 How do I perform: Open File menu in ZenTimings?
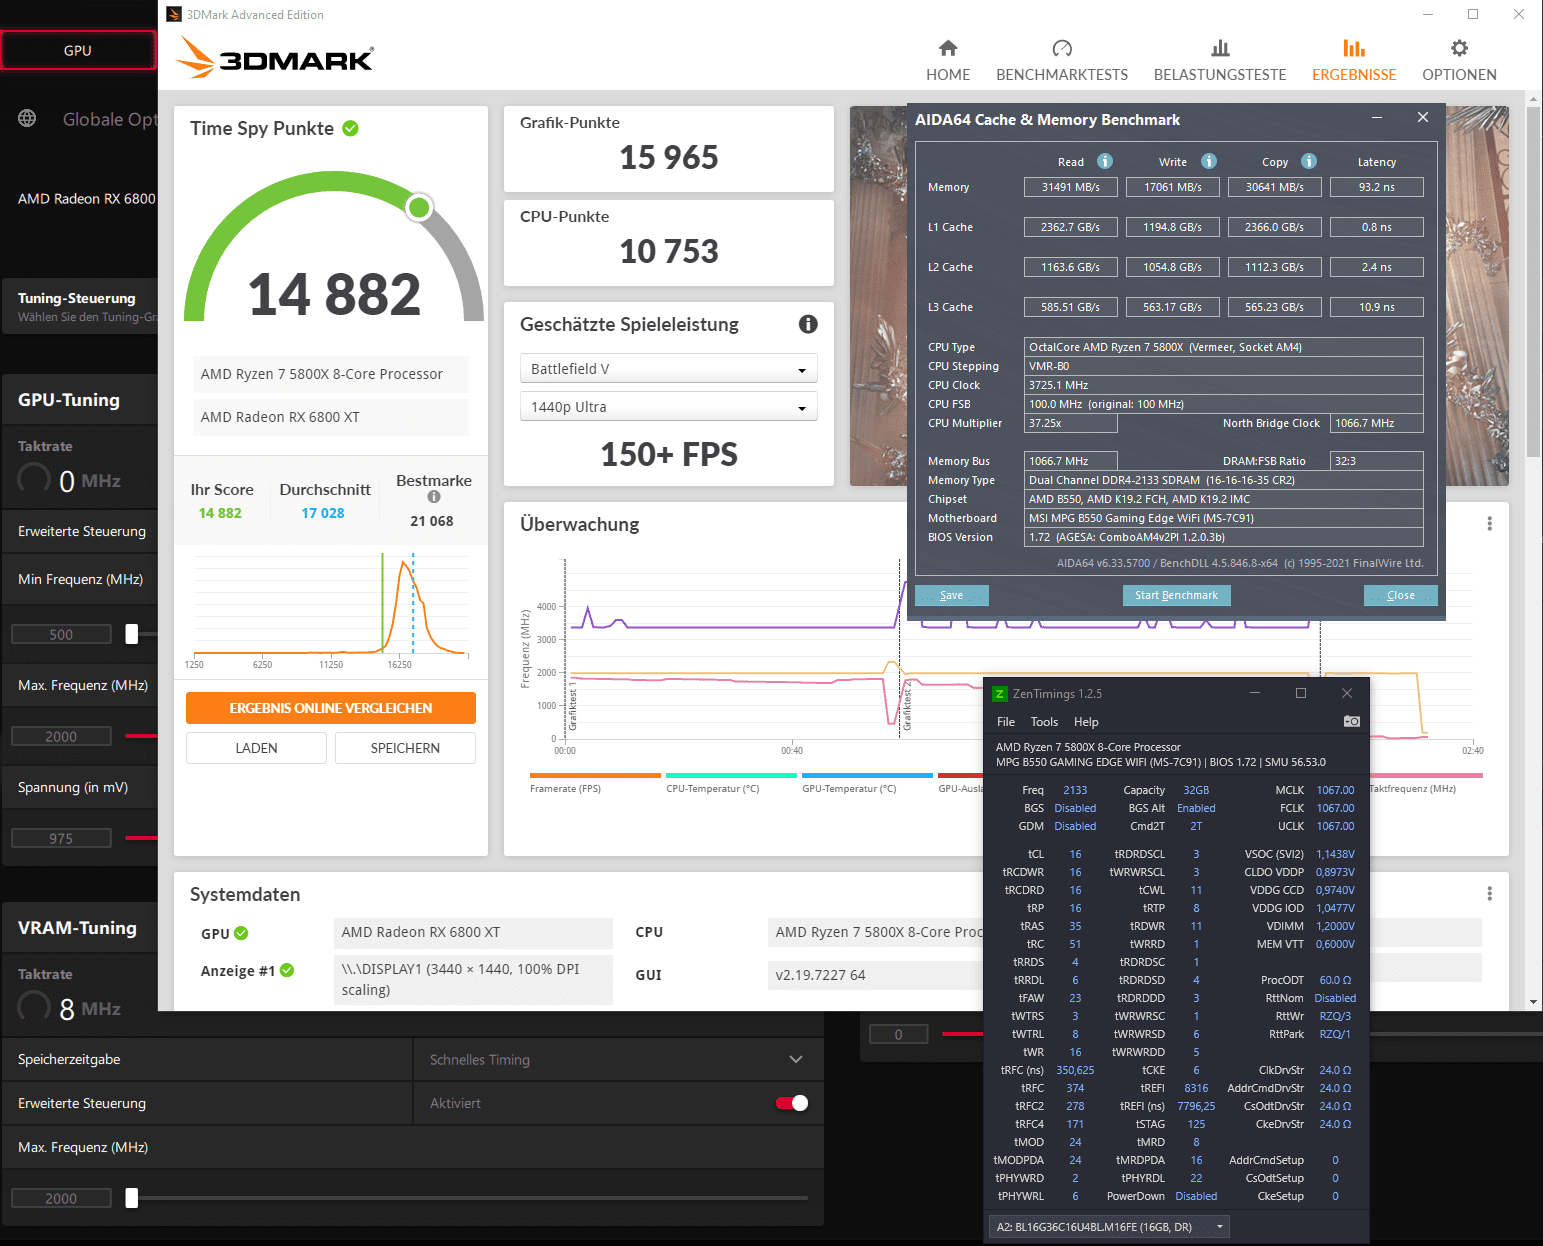[x=1006, y=722]
